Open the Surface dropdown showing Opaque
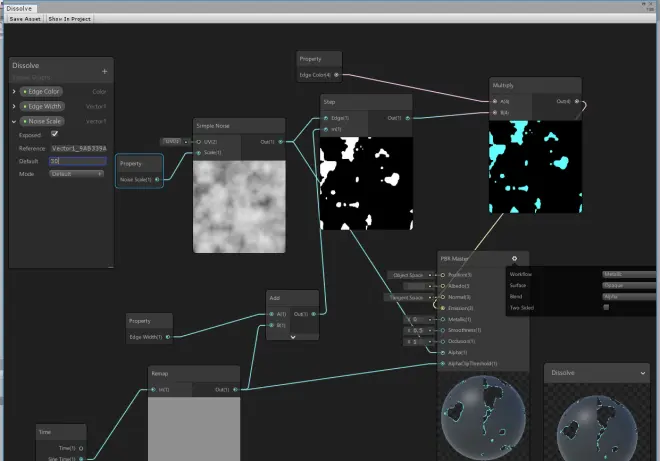 (x=630, y=285)
